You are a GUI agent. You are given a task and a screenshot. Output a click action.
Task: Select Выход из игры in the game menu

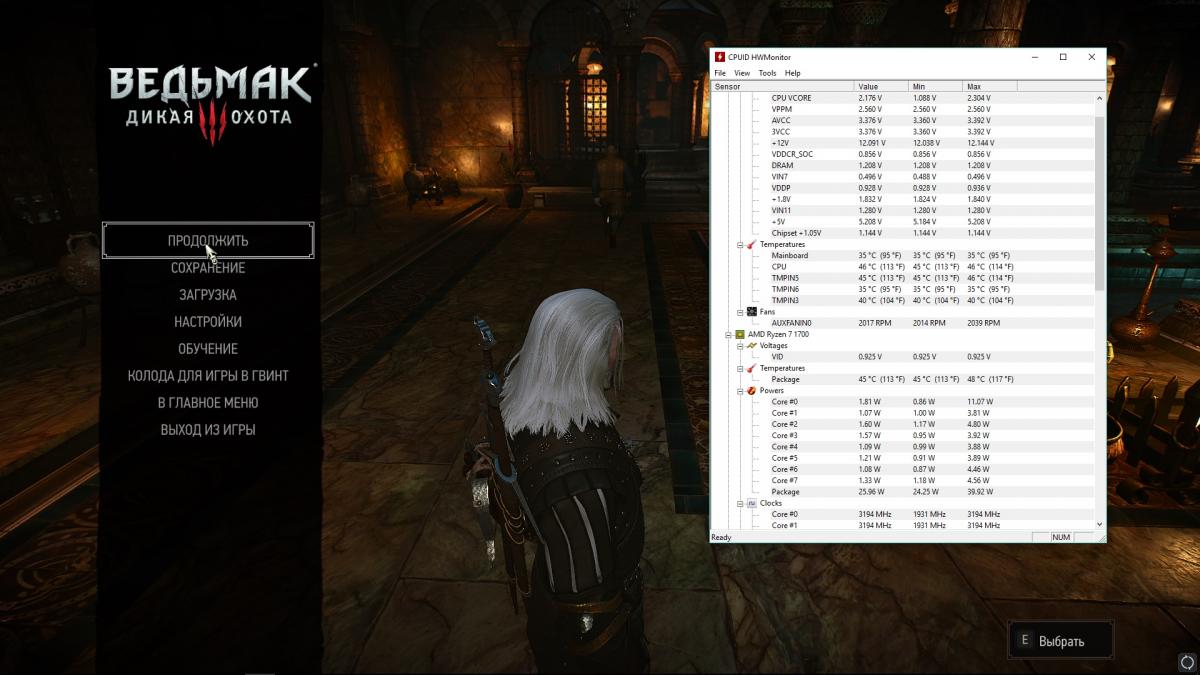click(x=208, y=430)
